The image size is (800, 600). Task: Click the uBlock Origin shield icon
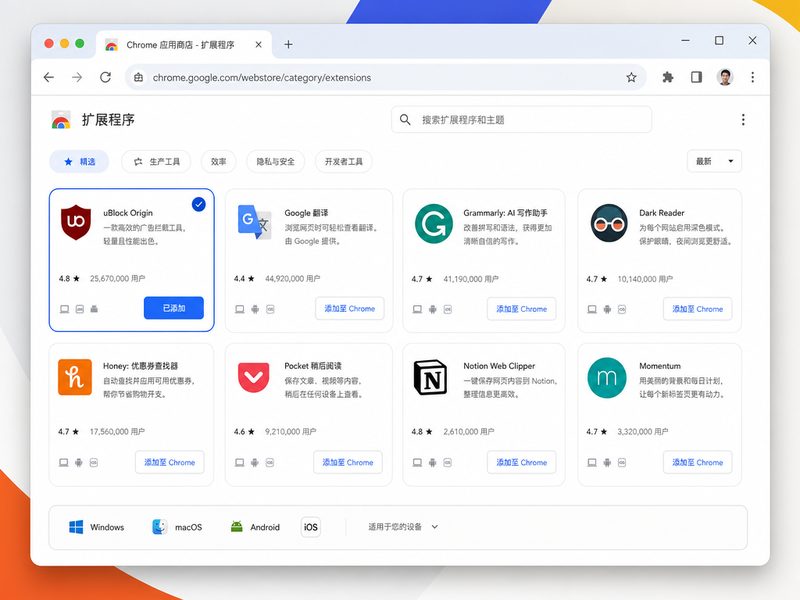pos(76,222)
